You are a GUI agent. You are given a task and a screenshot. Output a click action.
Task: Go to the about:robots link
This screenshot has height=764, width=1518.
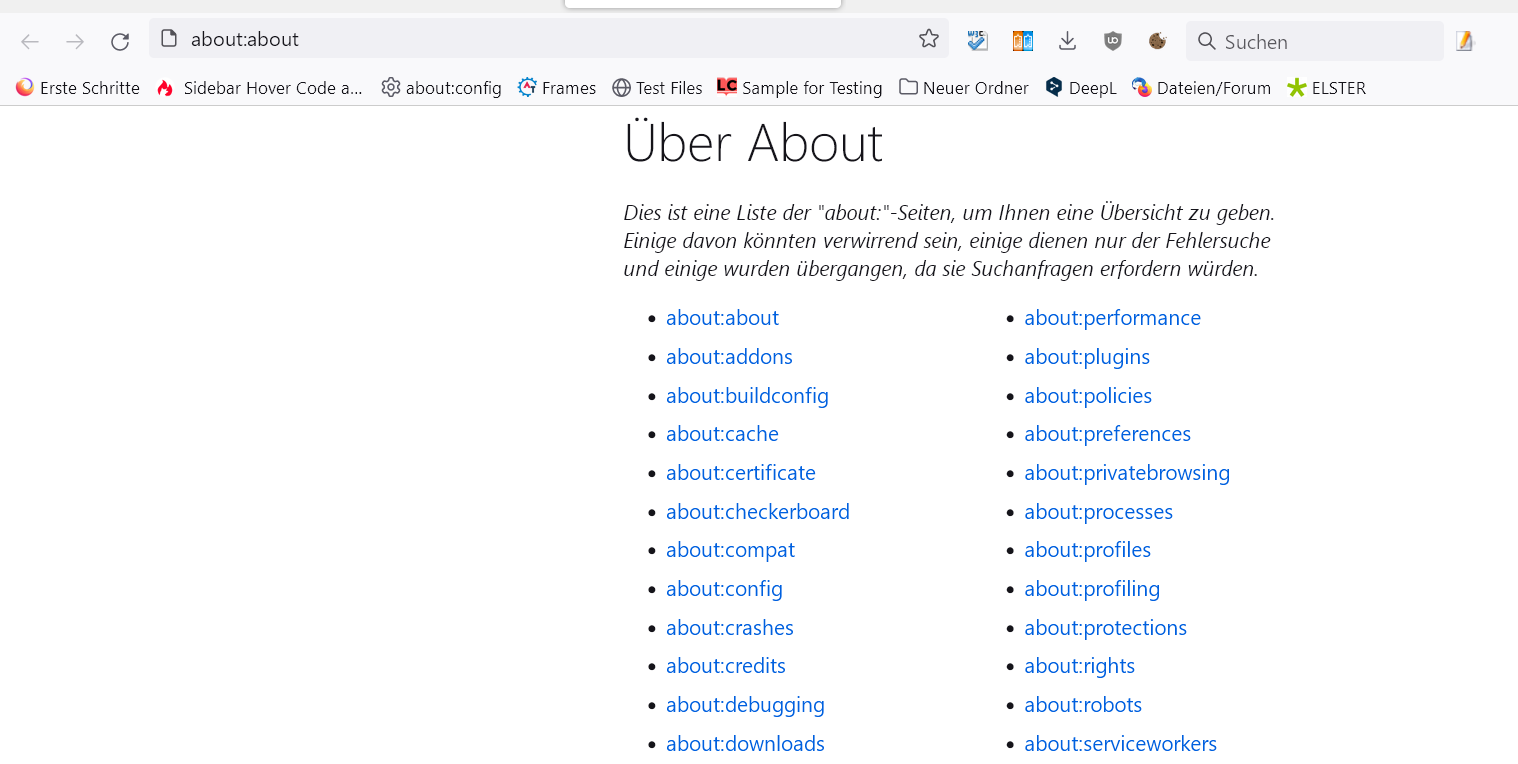pyautogui.click(x=1082, y=705)
